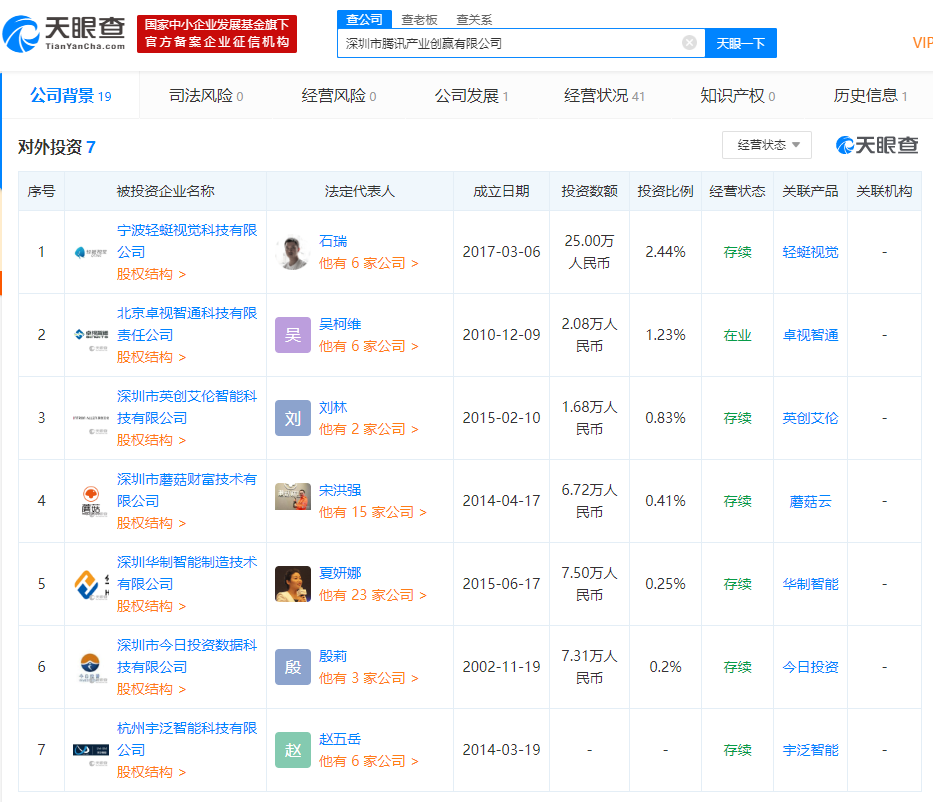Open the 蘑菇 logo of 深圳市蘑菇财富技术有限公司
933x802 pixels.
[x=91, y=501]
